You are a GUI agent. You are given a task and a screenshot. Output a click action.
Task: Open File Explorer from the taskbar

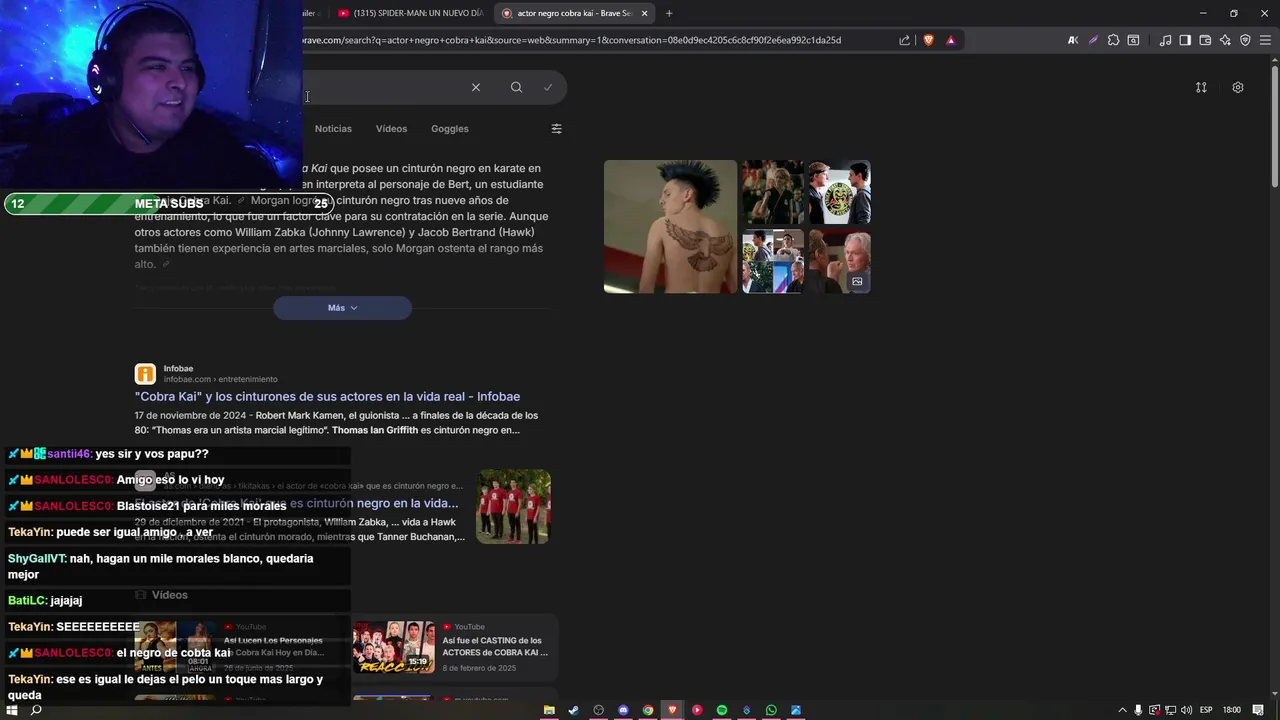tap(549, 710)
